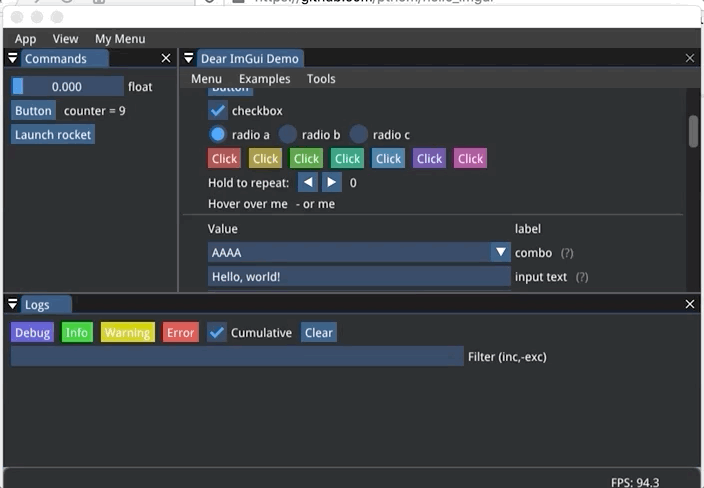Close the Logs panel with its X
Image resolution: width=704 pixels, height=488 pixels.
[690, 304]
